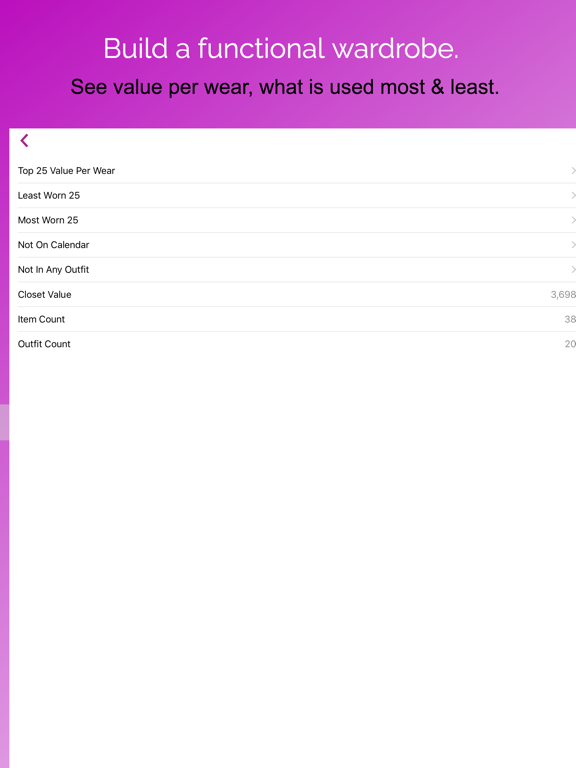Image resolution: width=576 pixels, height=768 pixels.
Task: Click the Build a functional wardrobe headline
Action: click(281, 48)
